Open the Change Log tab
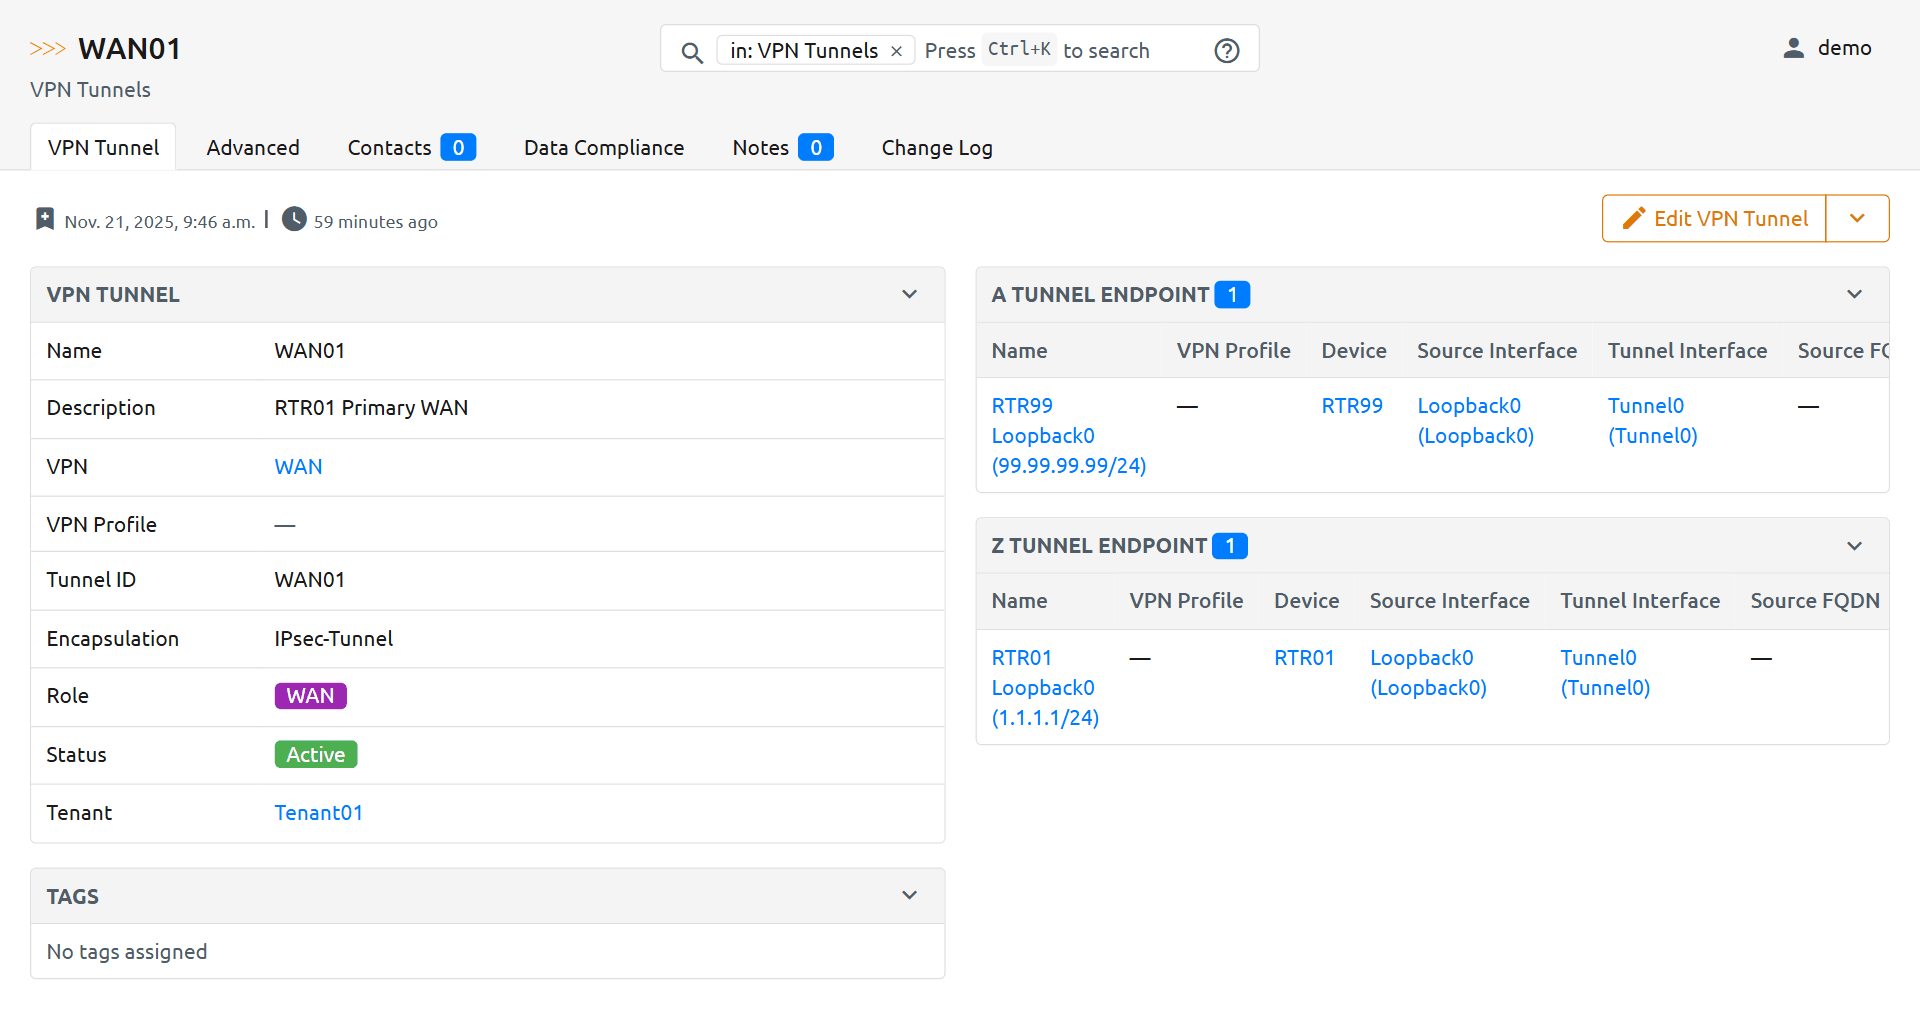This screenshot has height=1020, width=1920. click(x=936, y=148)
